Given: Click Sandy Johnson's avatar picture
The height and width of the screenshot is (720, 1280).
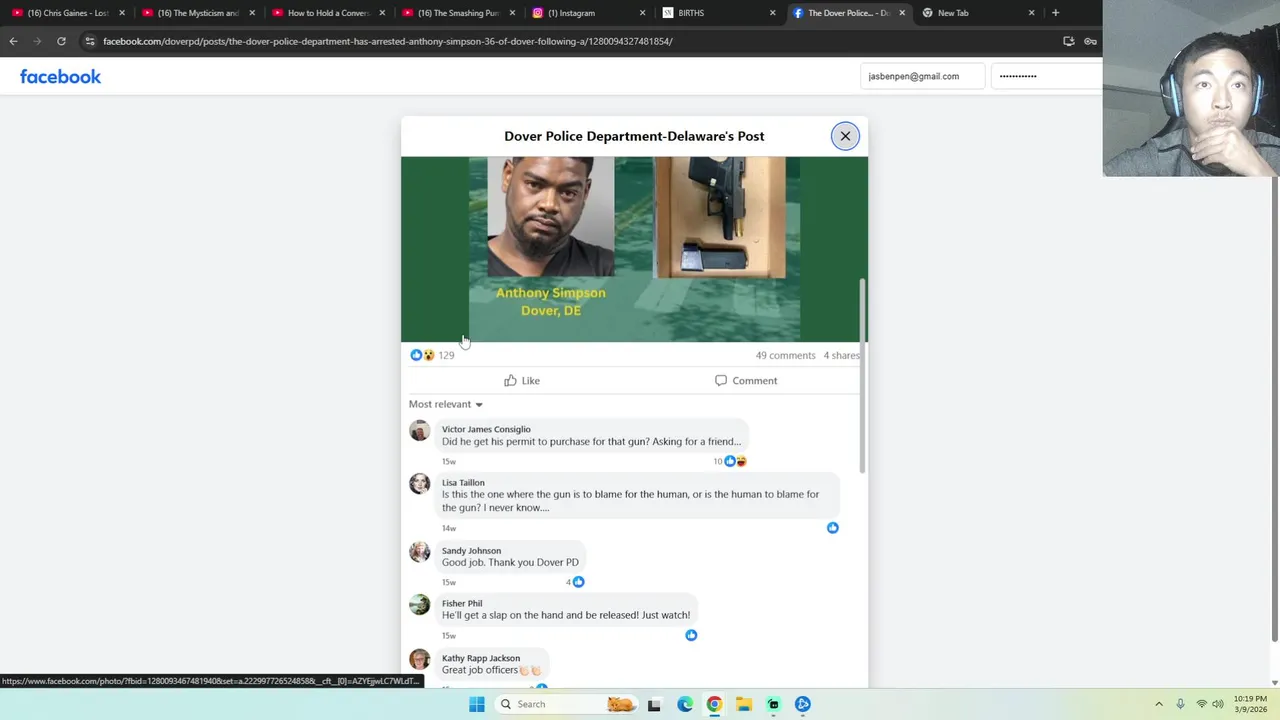Looking at the screenshot, I should [420, 552].
